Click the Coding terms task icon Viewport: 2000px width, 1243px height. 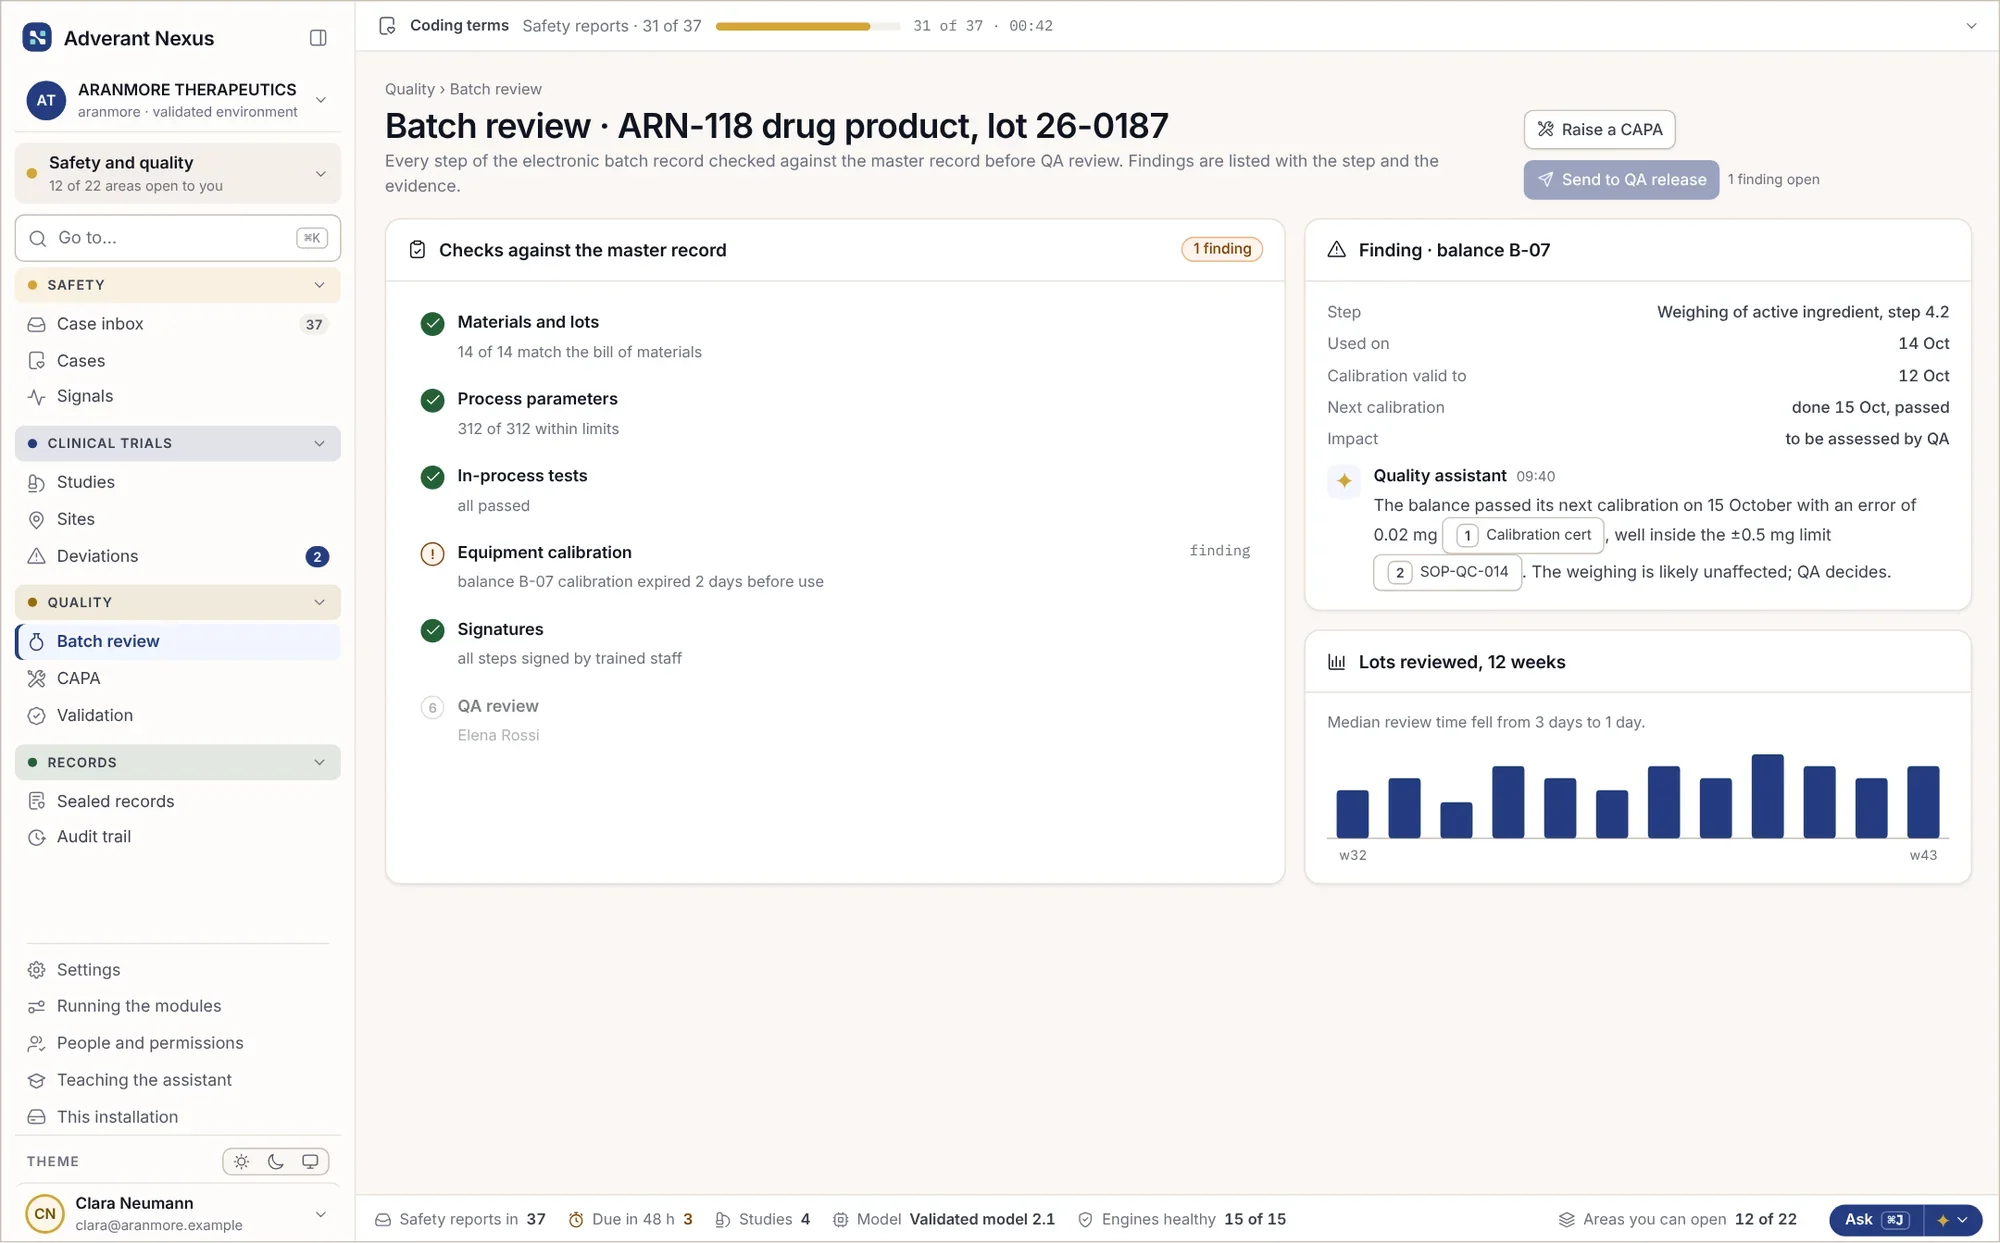tap(387, 26)
